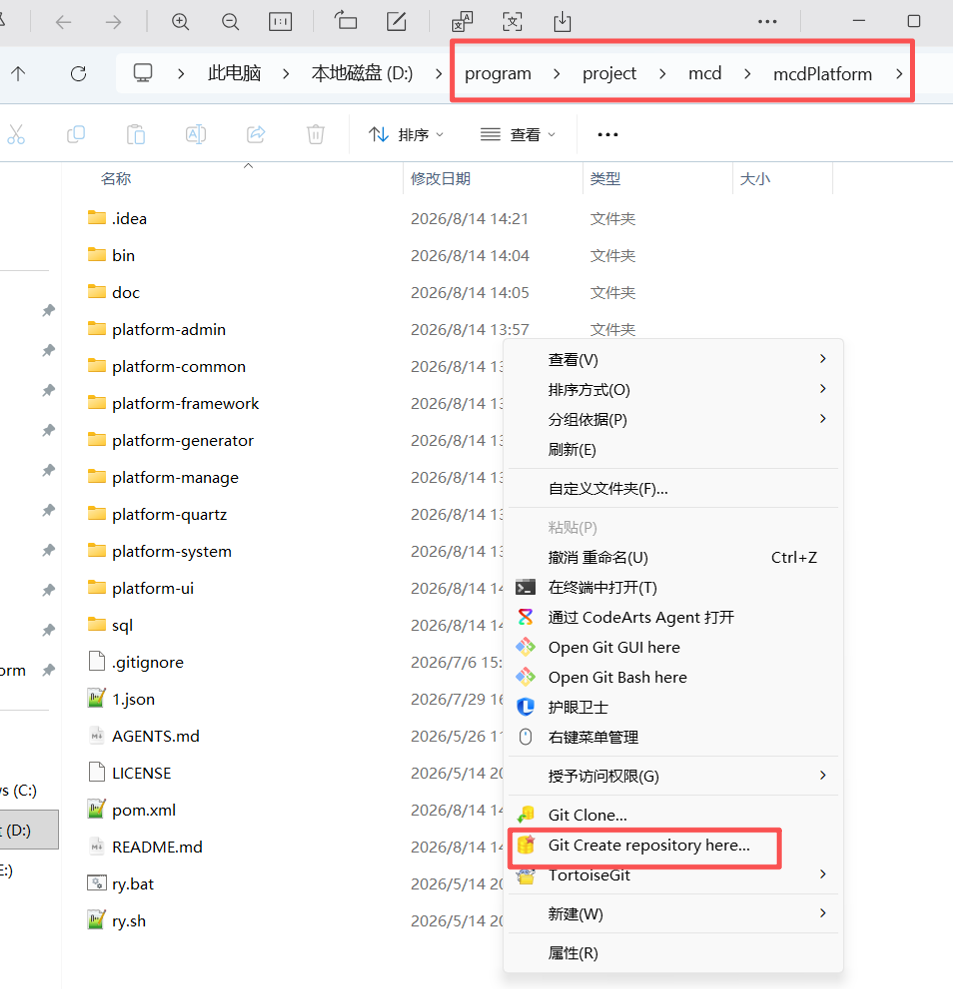Click the computer monitor icon in address bar

coord(143,73)
